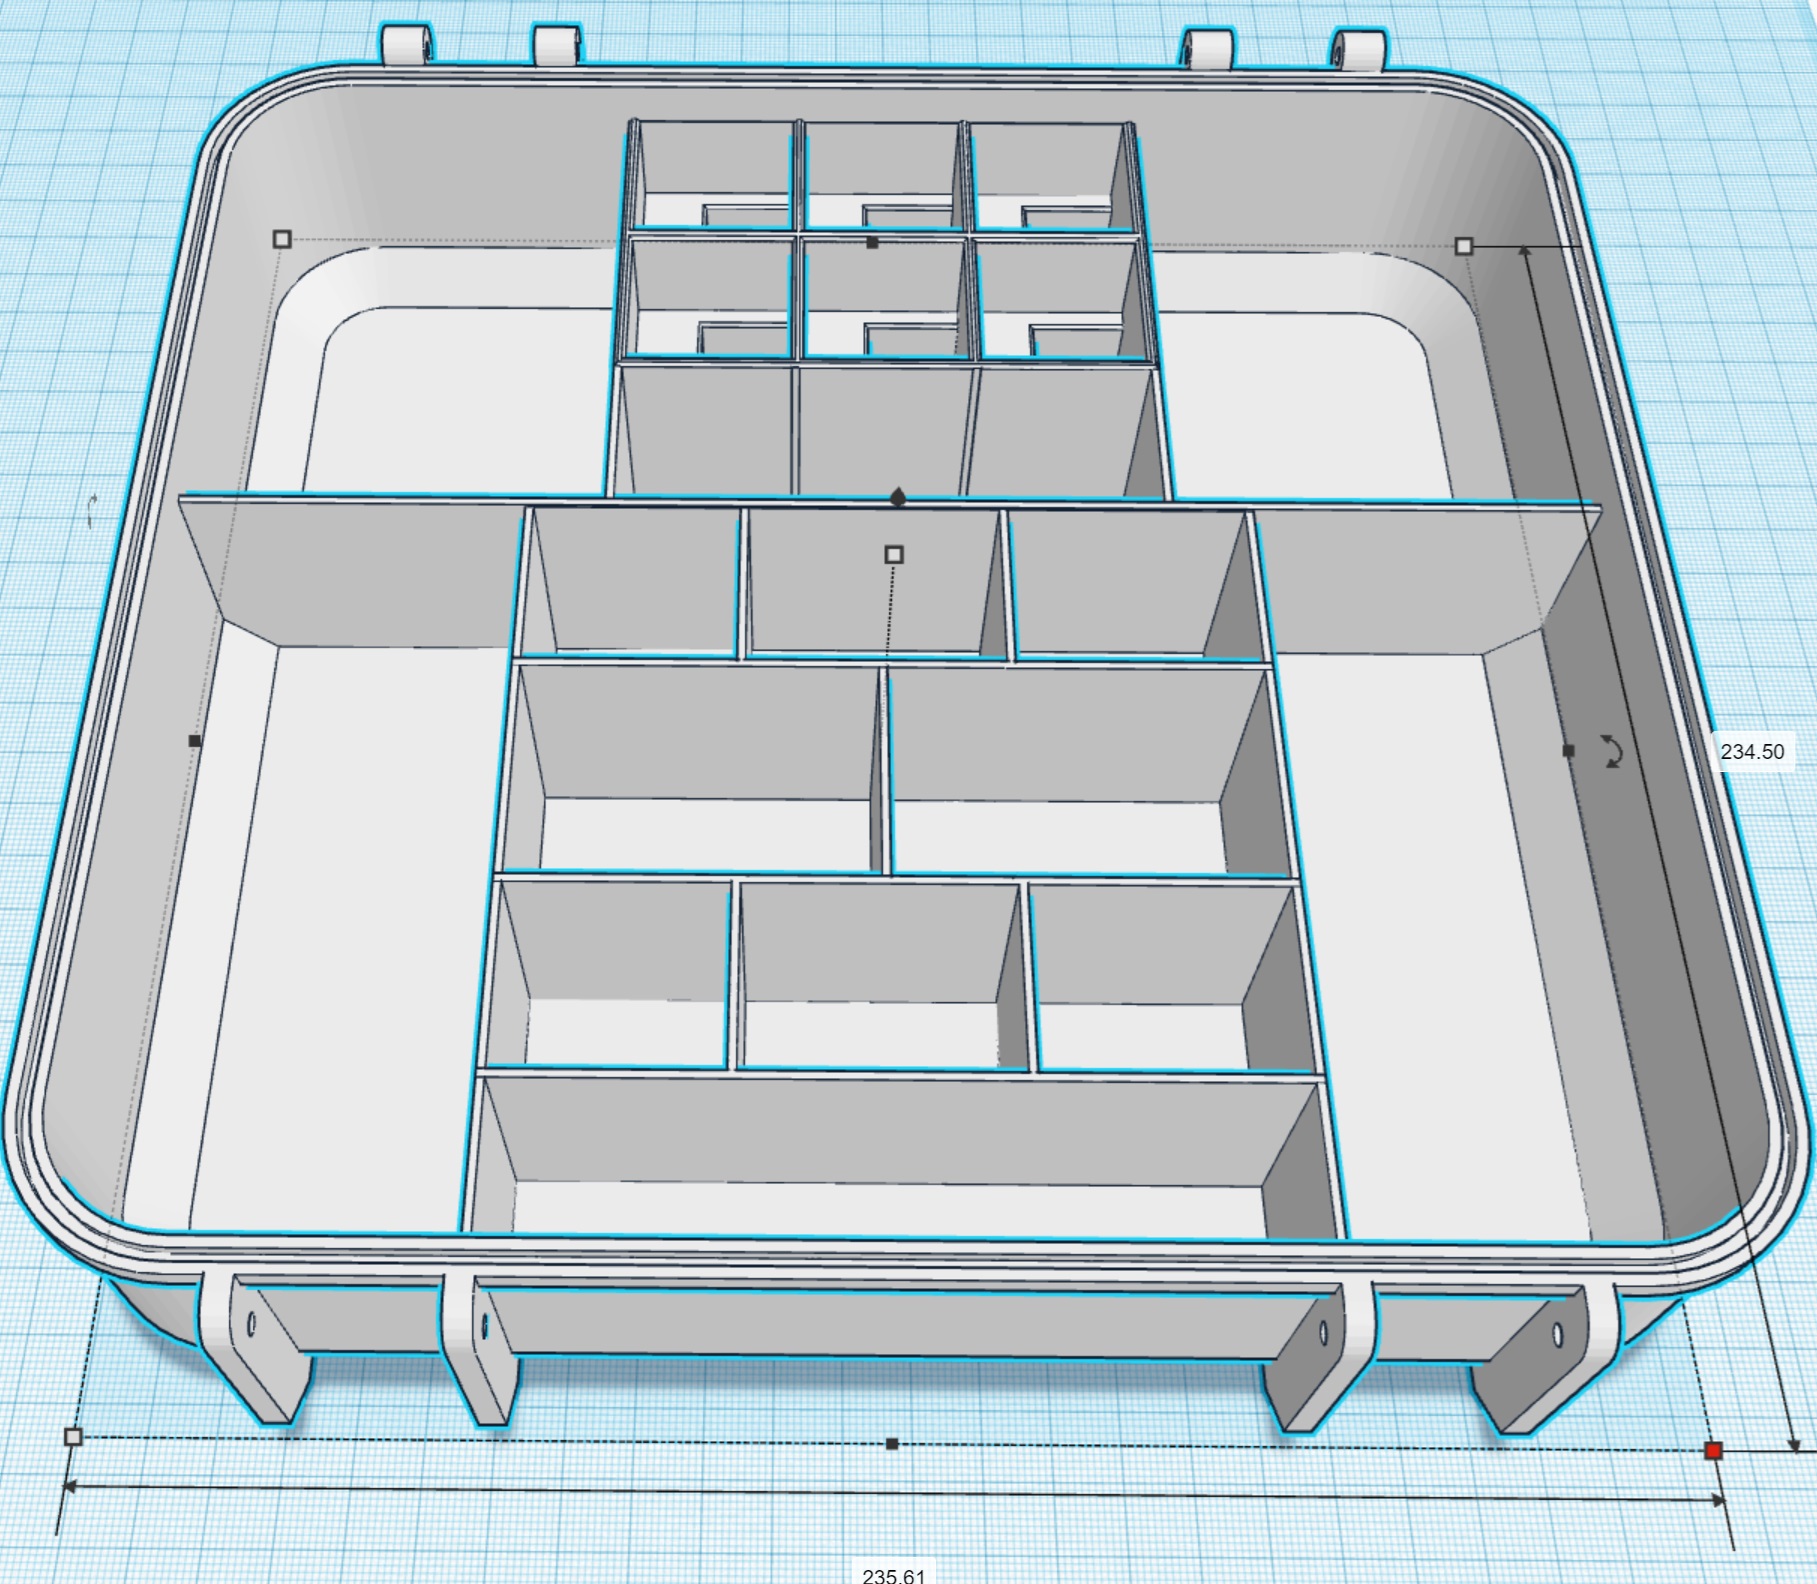Click the black midpoint handle on left edge
This screenshot has width=1817, height=1584.
[194, 741]
